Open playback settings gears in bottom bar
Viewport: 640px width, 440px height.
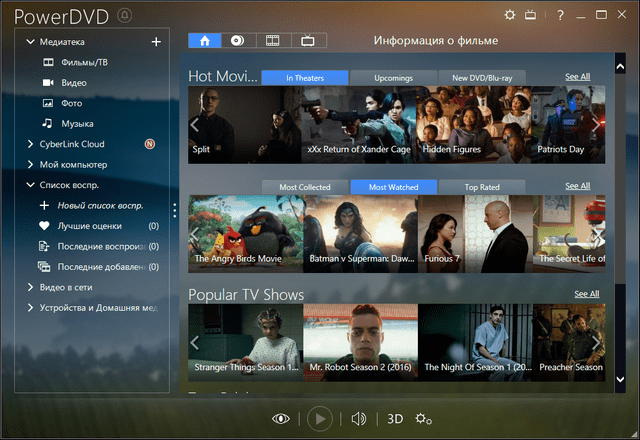tap(423, 419)
